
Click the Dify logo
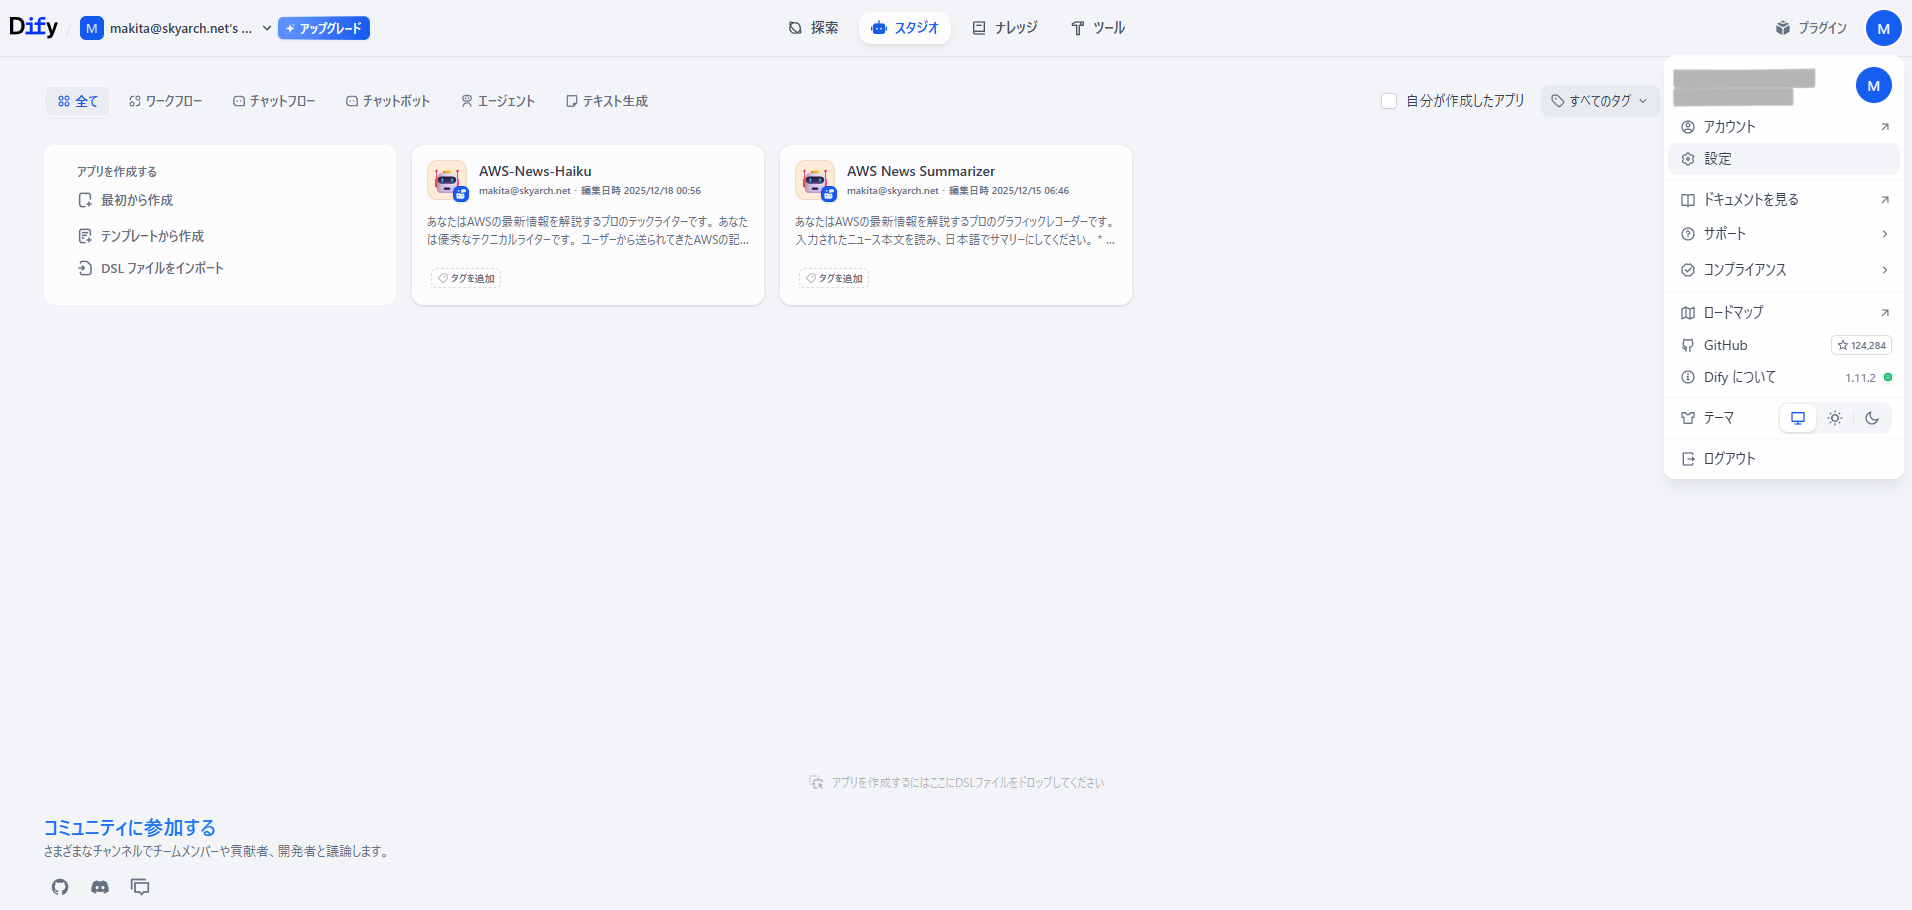(x=34, y=27)
